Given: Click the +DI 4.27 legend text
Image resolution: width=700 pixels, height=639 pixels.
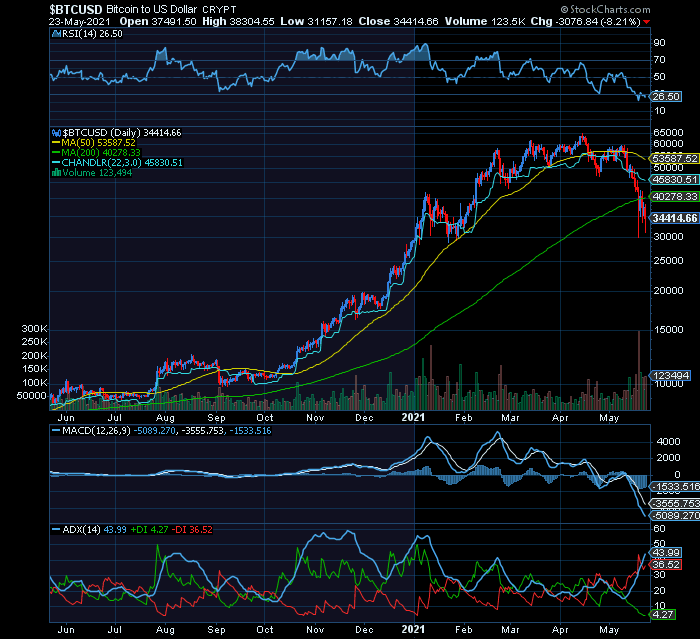Looking at the screenshot, I should (x=149, y=530).
